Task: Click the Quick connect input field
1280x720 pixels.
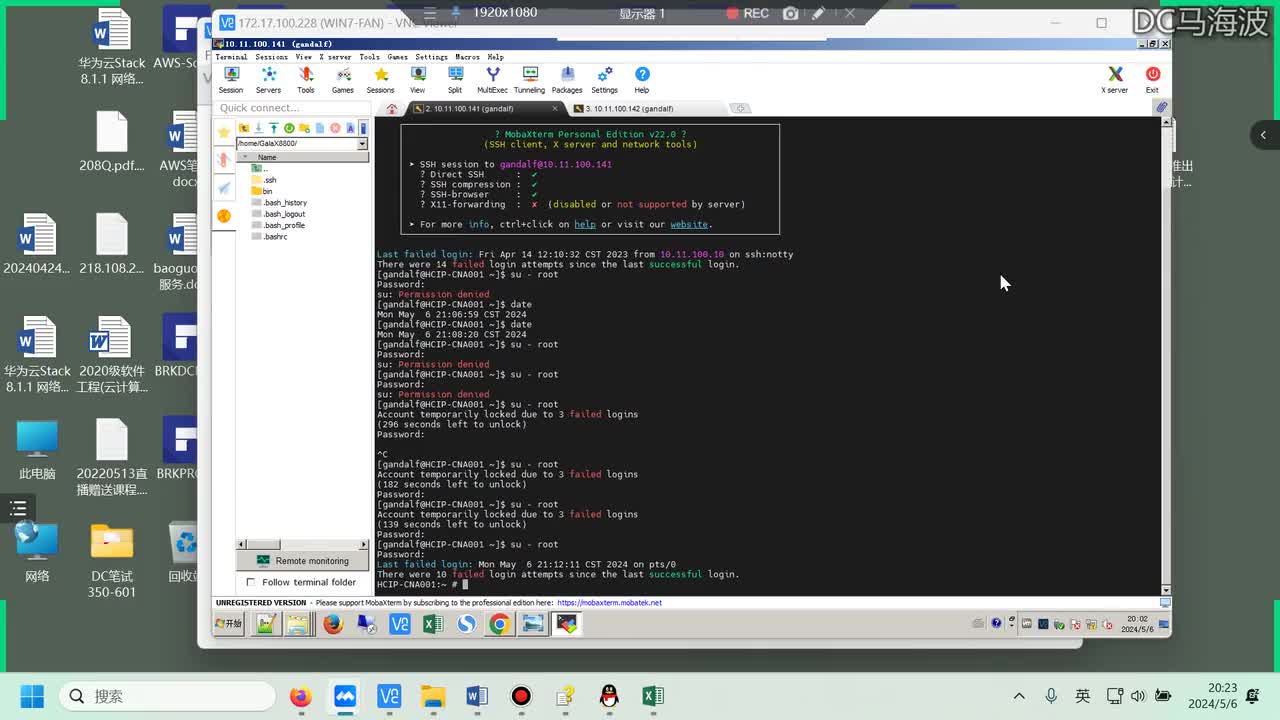Action: 292,108
